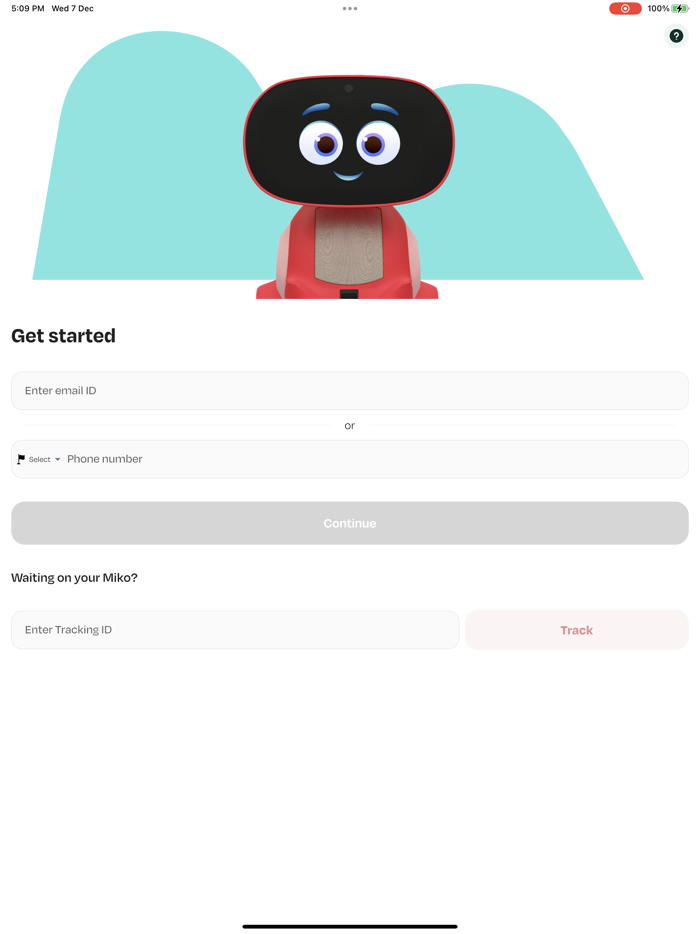The image size is (700, 934).
Task: Tap the three-dot multitasking menu
Action: 350,8
